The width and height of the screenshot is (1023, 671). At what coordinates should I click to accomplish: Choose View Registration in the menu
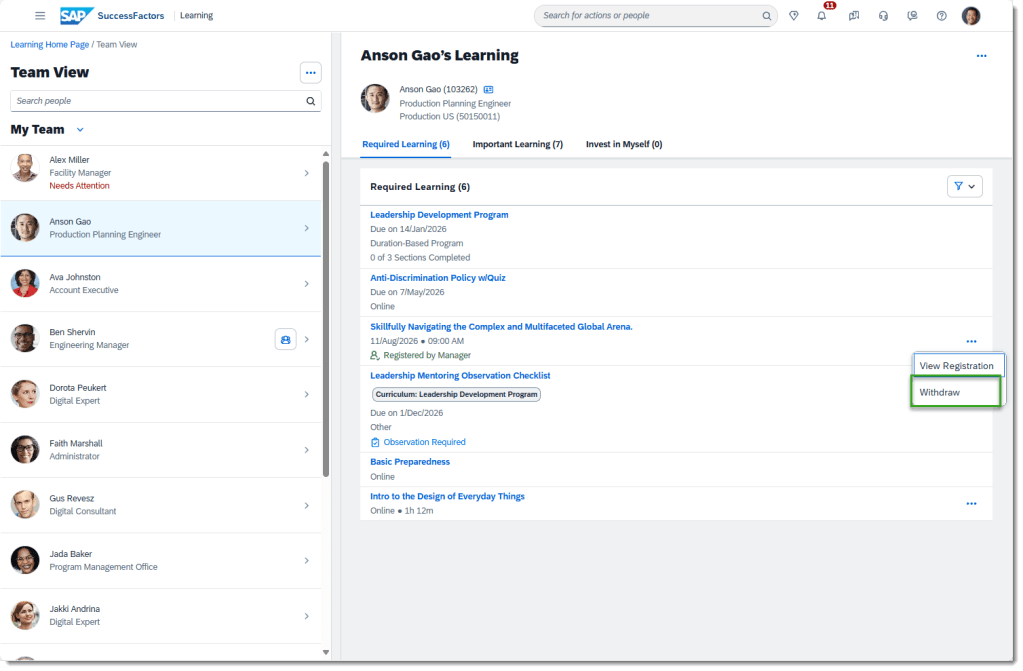point(956,366)
